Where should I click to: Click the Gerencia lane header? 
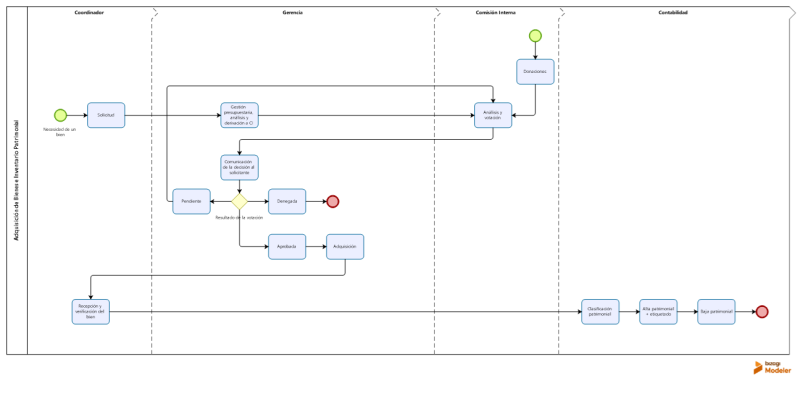pyautogui.click(x=293, y=13)
